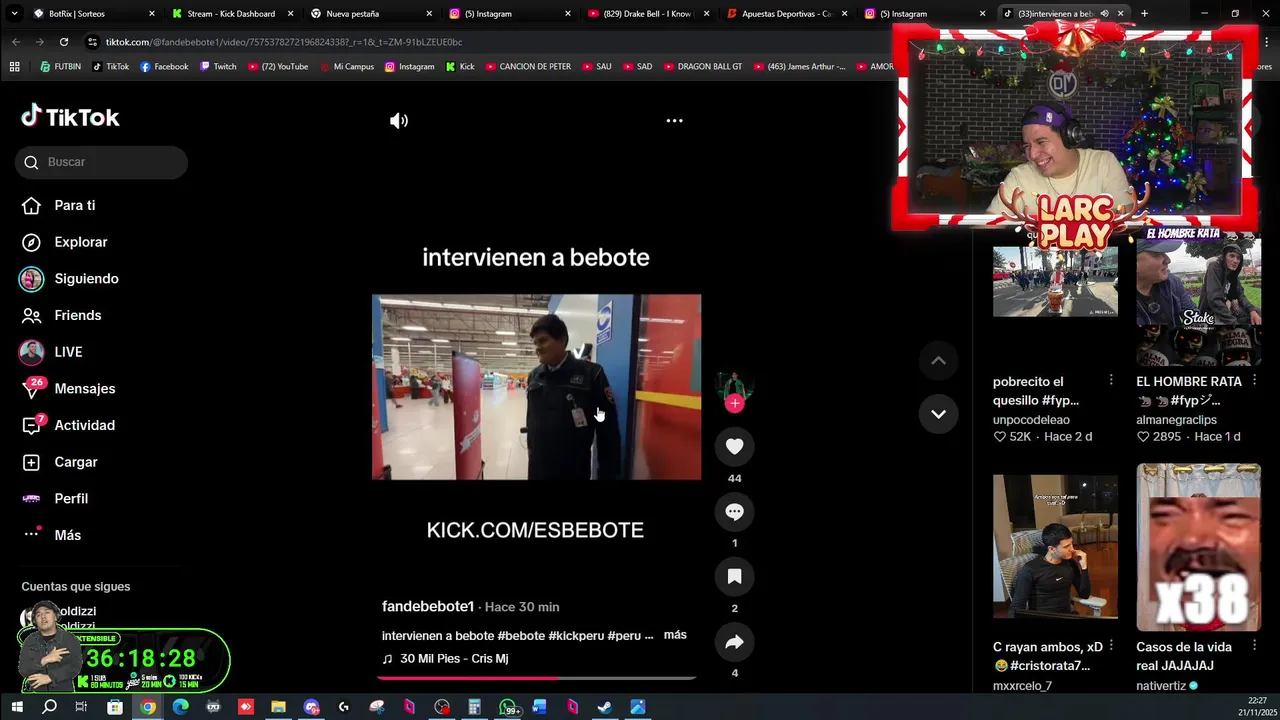Open the unpocodeleao author link
Image resolution: width=1280 pixels, height=720 pixels.
(1031, 420)
